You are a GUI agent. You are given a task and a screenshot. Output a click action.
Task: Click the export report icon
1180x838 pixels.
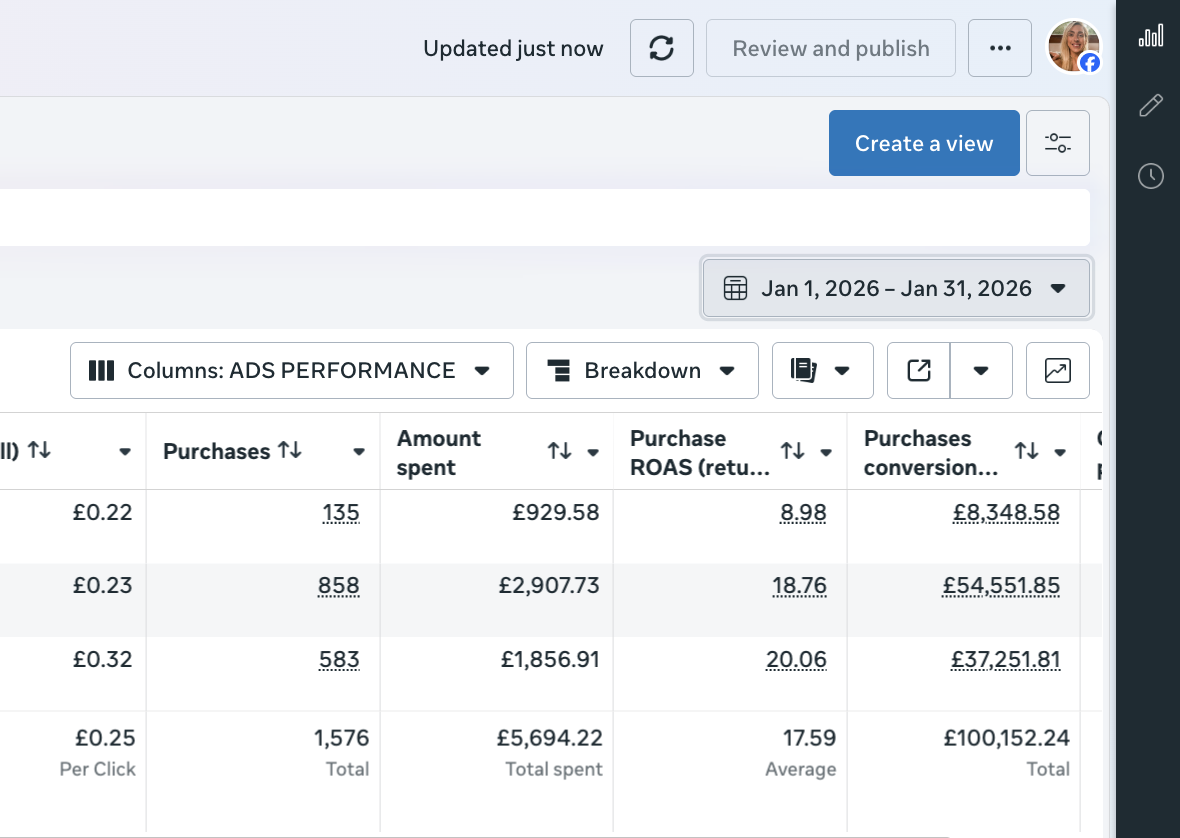coord(918,371)
